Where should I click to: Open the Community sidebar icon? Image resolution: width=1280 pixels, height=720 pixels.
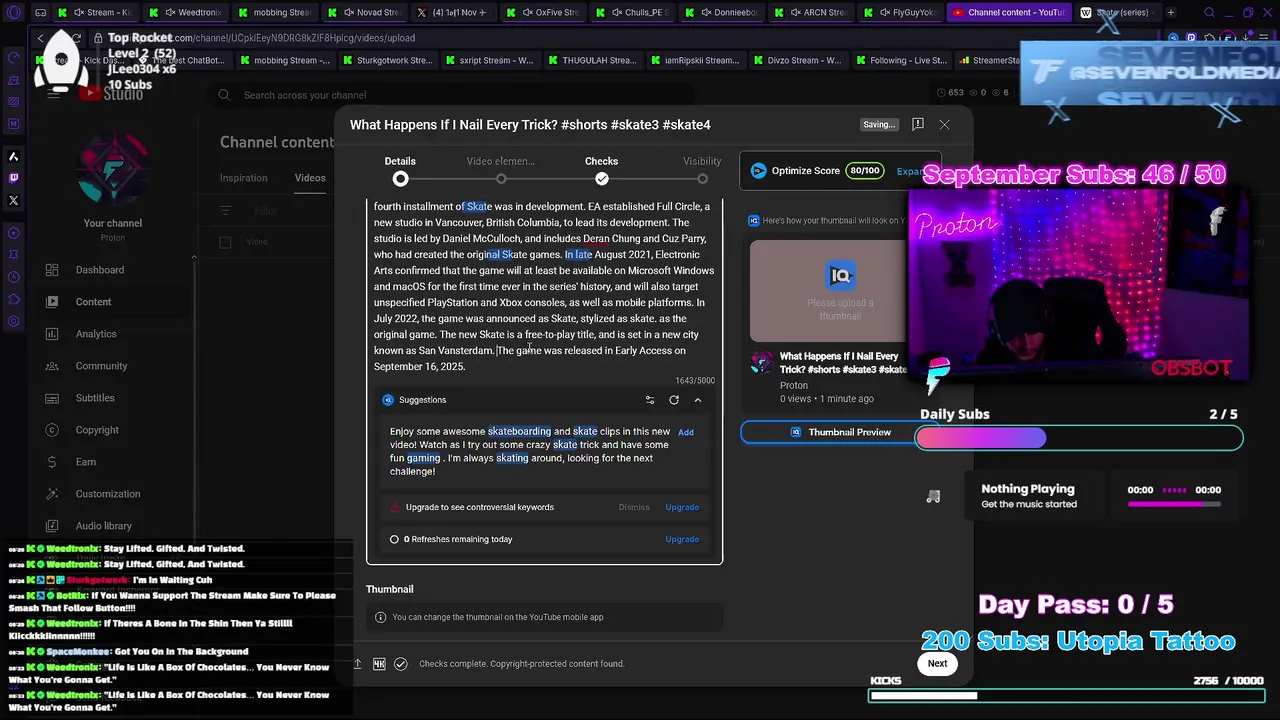pyautogui.click(x=52, y=366)
